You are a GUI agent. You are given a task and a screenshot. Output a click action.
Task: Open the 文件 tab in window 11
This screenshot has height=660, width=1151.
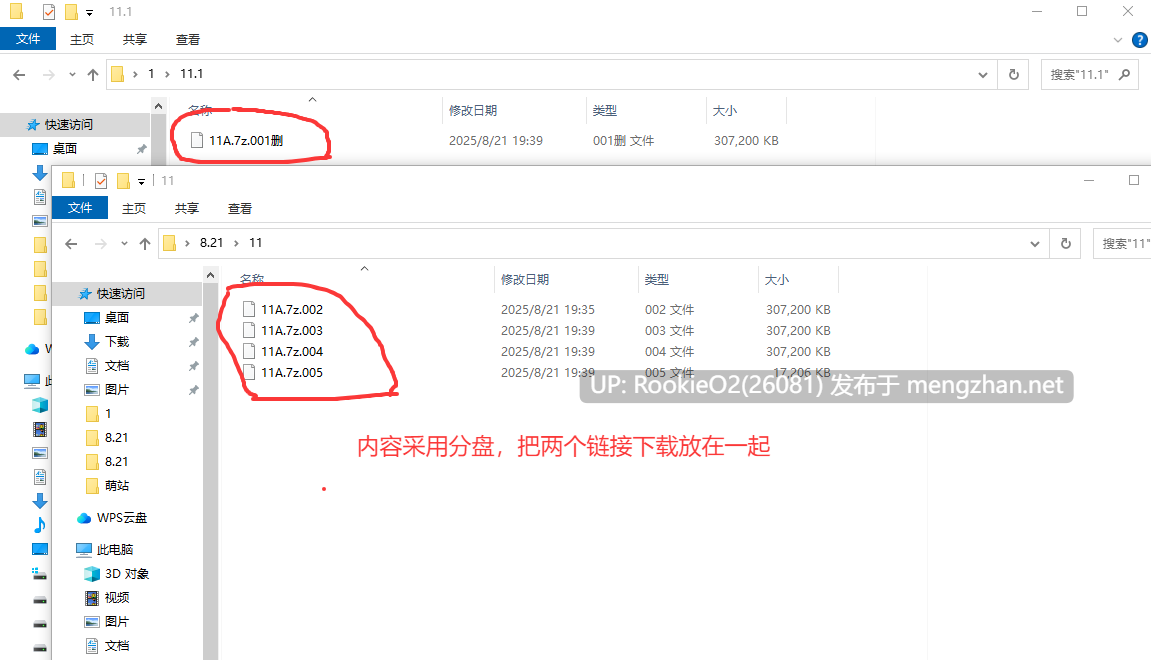click(x=80, y=208)
